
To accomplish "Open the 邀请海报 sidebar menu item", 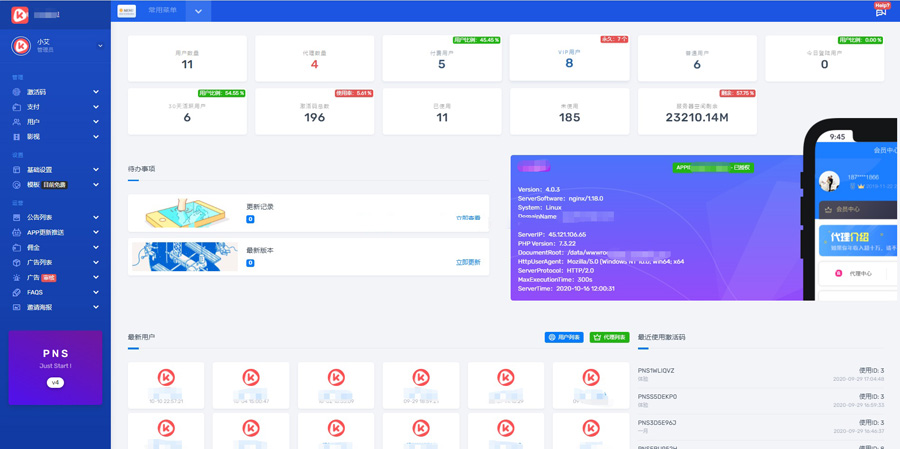I will [40, 307].
